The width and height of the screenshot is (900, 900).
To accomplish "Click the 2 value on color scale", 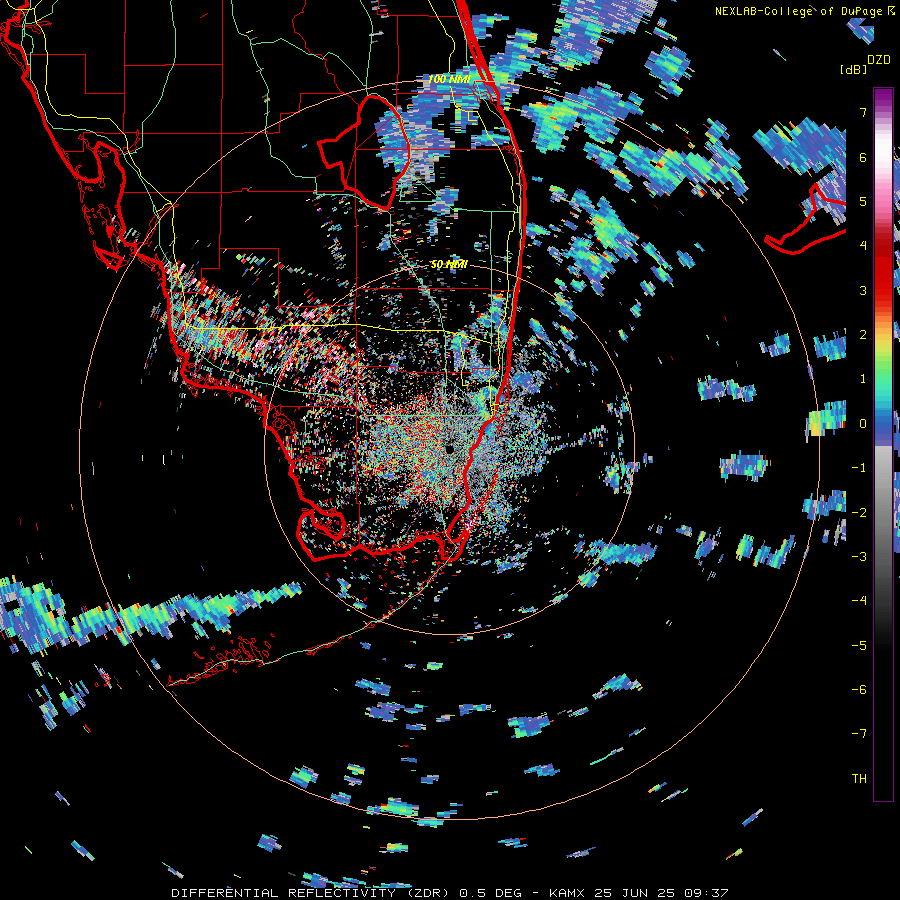I will tap(863, 335).
